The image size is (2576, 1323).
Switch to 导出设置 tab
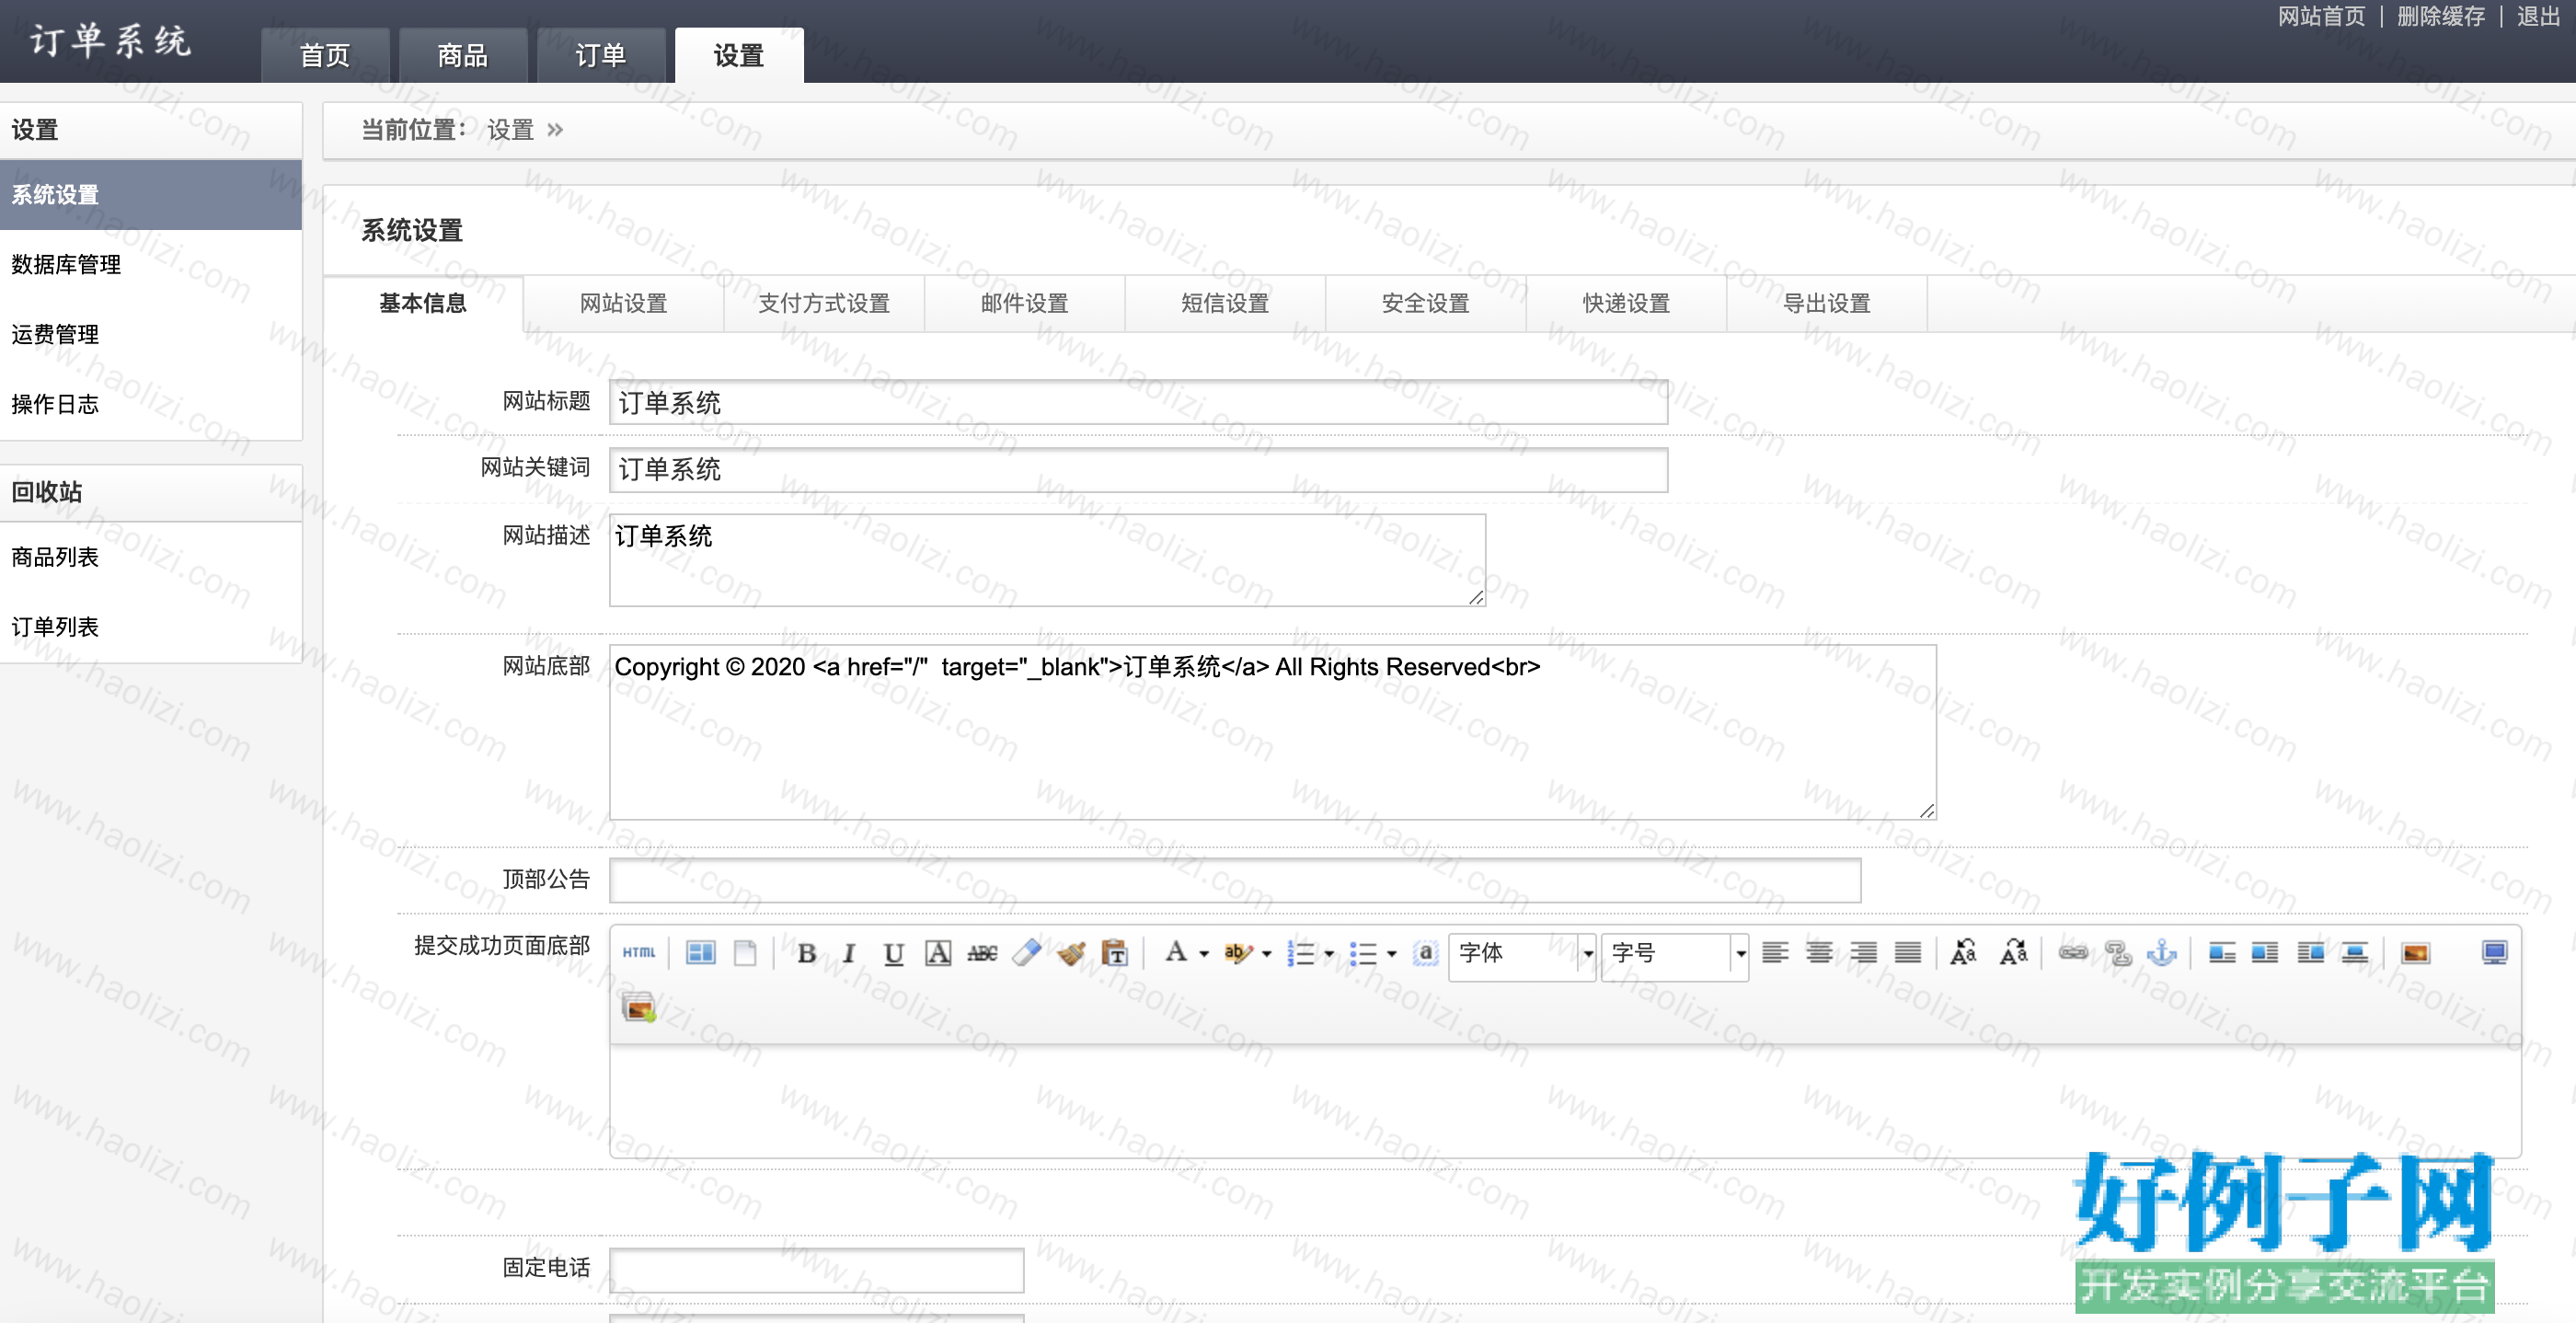point(1827,303)
